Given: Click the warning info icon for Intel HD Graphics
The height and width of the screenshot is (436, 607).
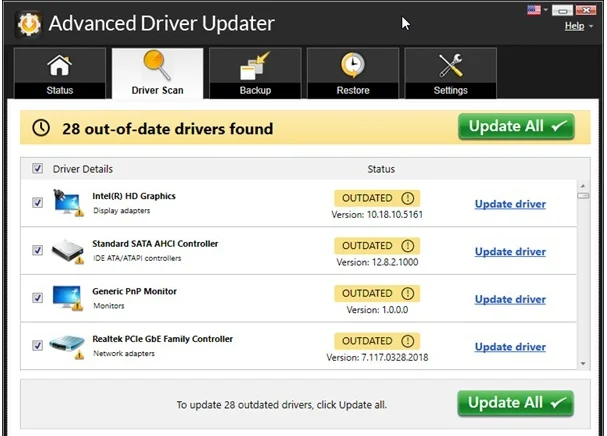Looking at the screenshot, I should tap(407, 198).
